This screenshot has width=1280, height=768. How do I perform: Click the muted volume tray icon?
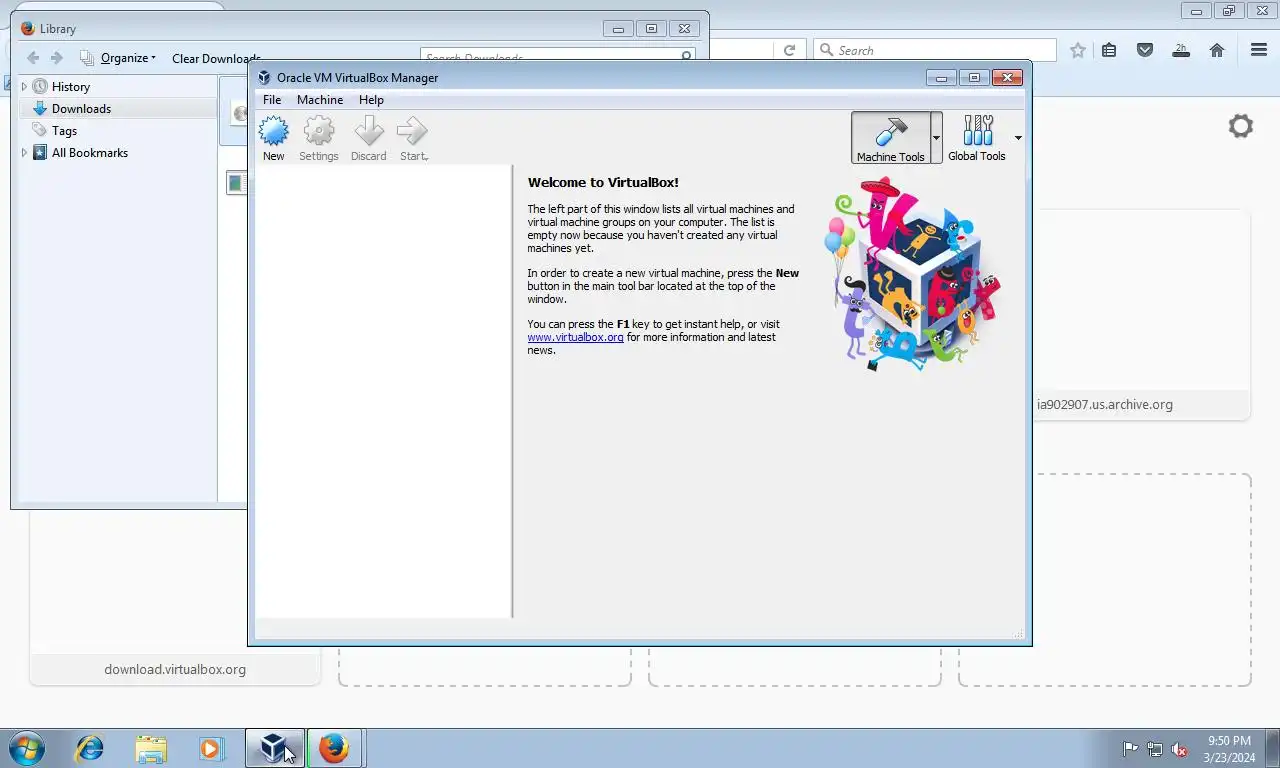pos(1179,749)
